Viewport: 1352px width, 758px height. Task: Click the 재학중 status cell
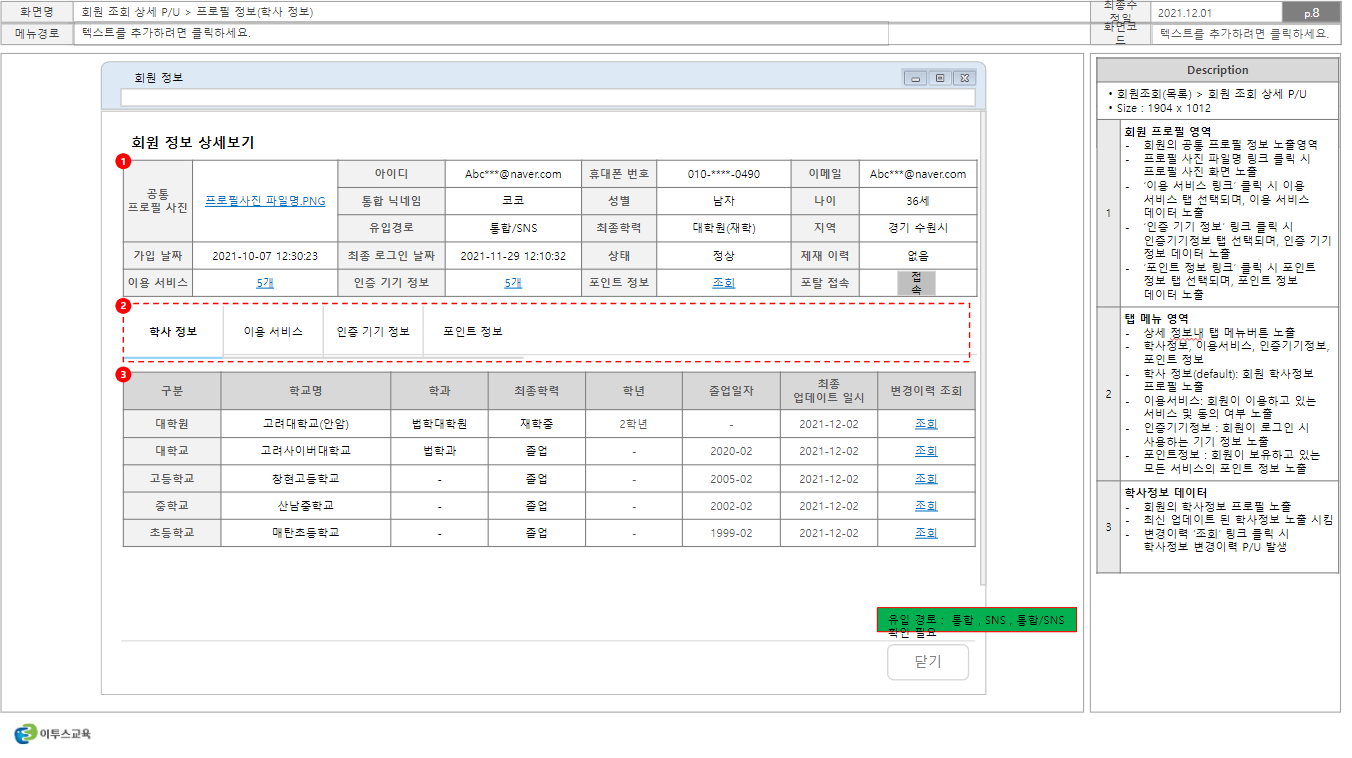click(x=537, y=424)
